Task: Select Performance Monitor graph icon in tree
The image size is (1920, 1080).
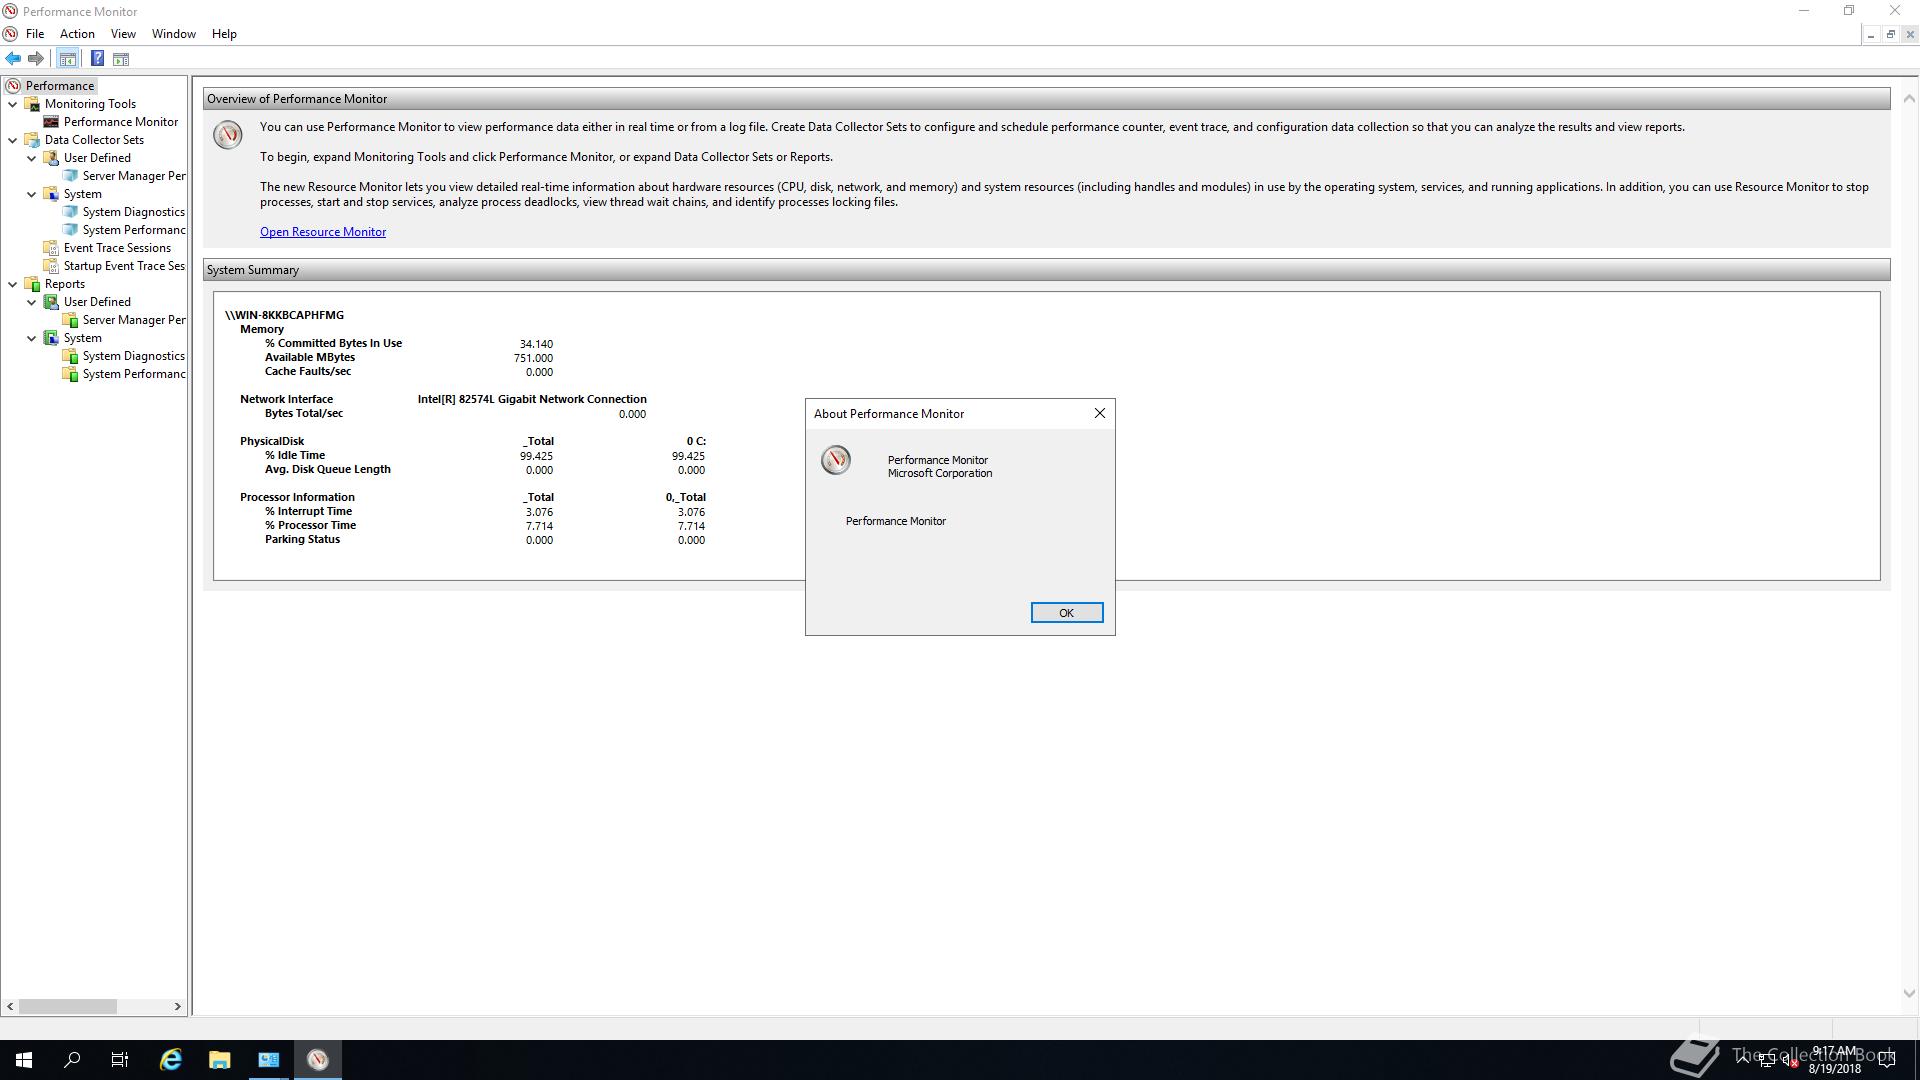Action: (51, 122)
